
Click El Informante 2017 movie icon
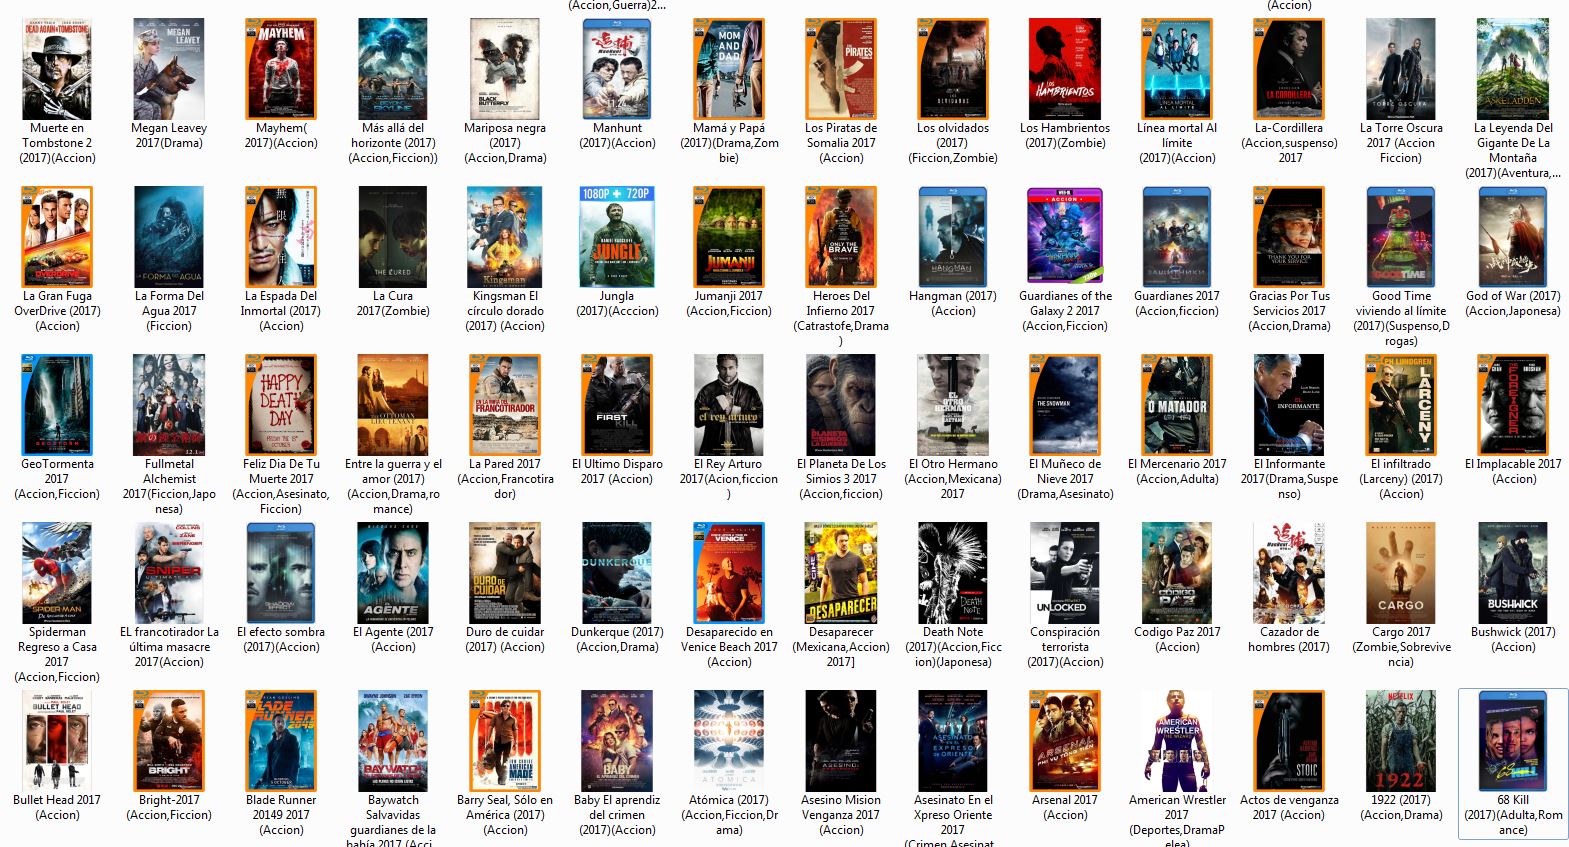1289,405
